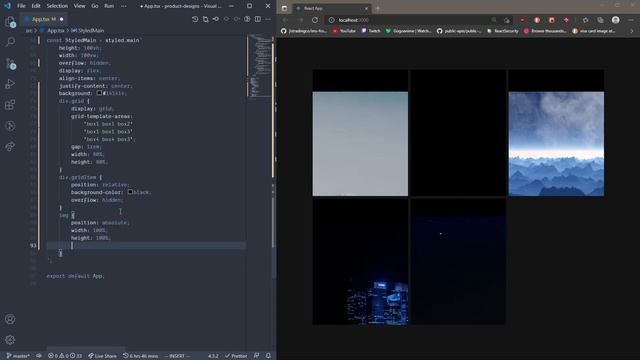Screen dimensions: 640x360
Task: Open VS Code notifications bell
Action: [x=268, y=356]
